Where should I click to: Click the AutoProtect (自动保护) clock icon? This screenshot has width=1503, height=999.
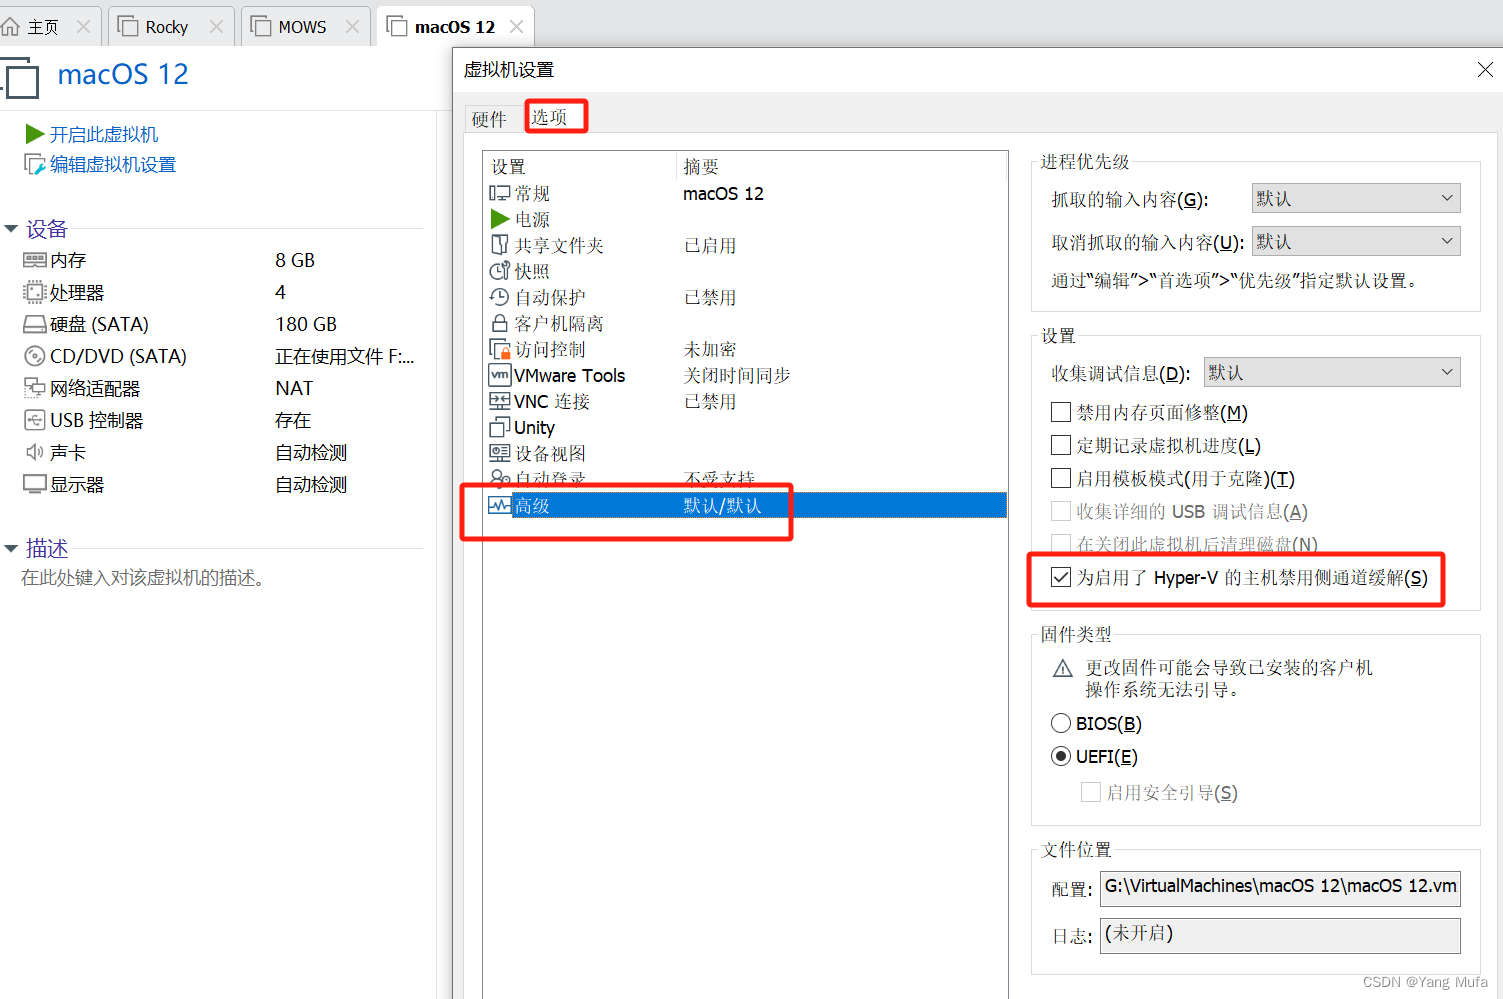[500, 297]
